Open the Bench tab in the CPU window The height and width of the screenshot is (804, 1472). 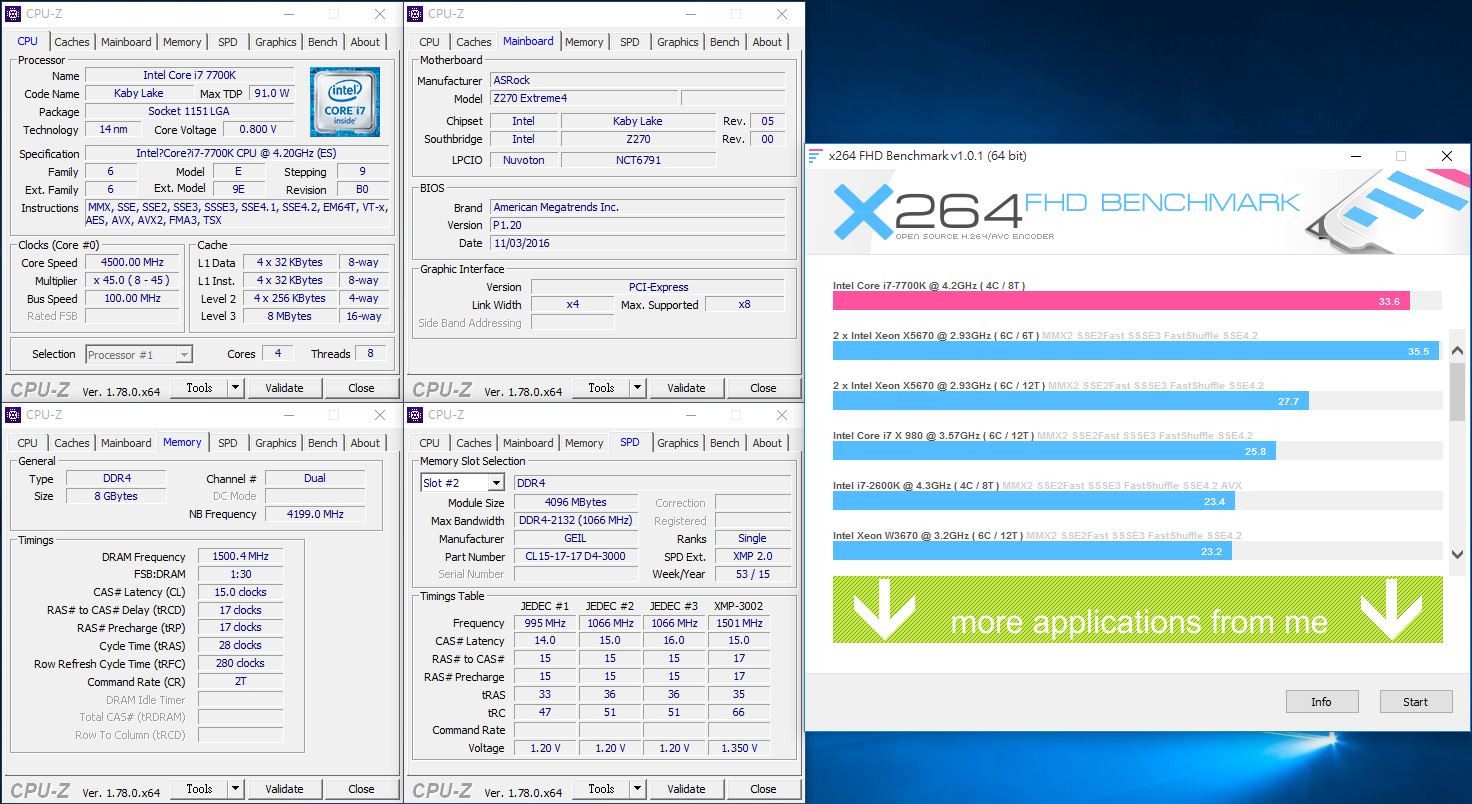point(323,42)
